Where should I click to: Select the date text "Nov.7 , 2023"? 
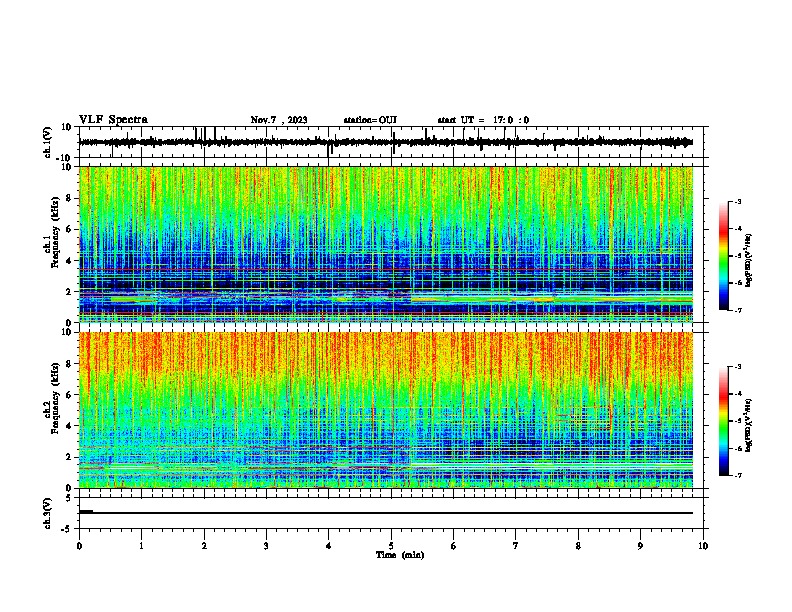(279, 120)
